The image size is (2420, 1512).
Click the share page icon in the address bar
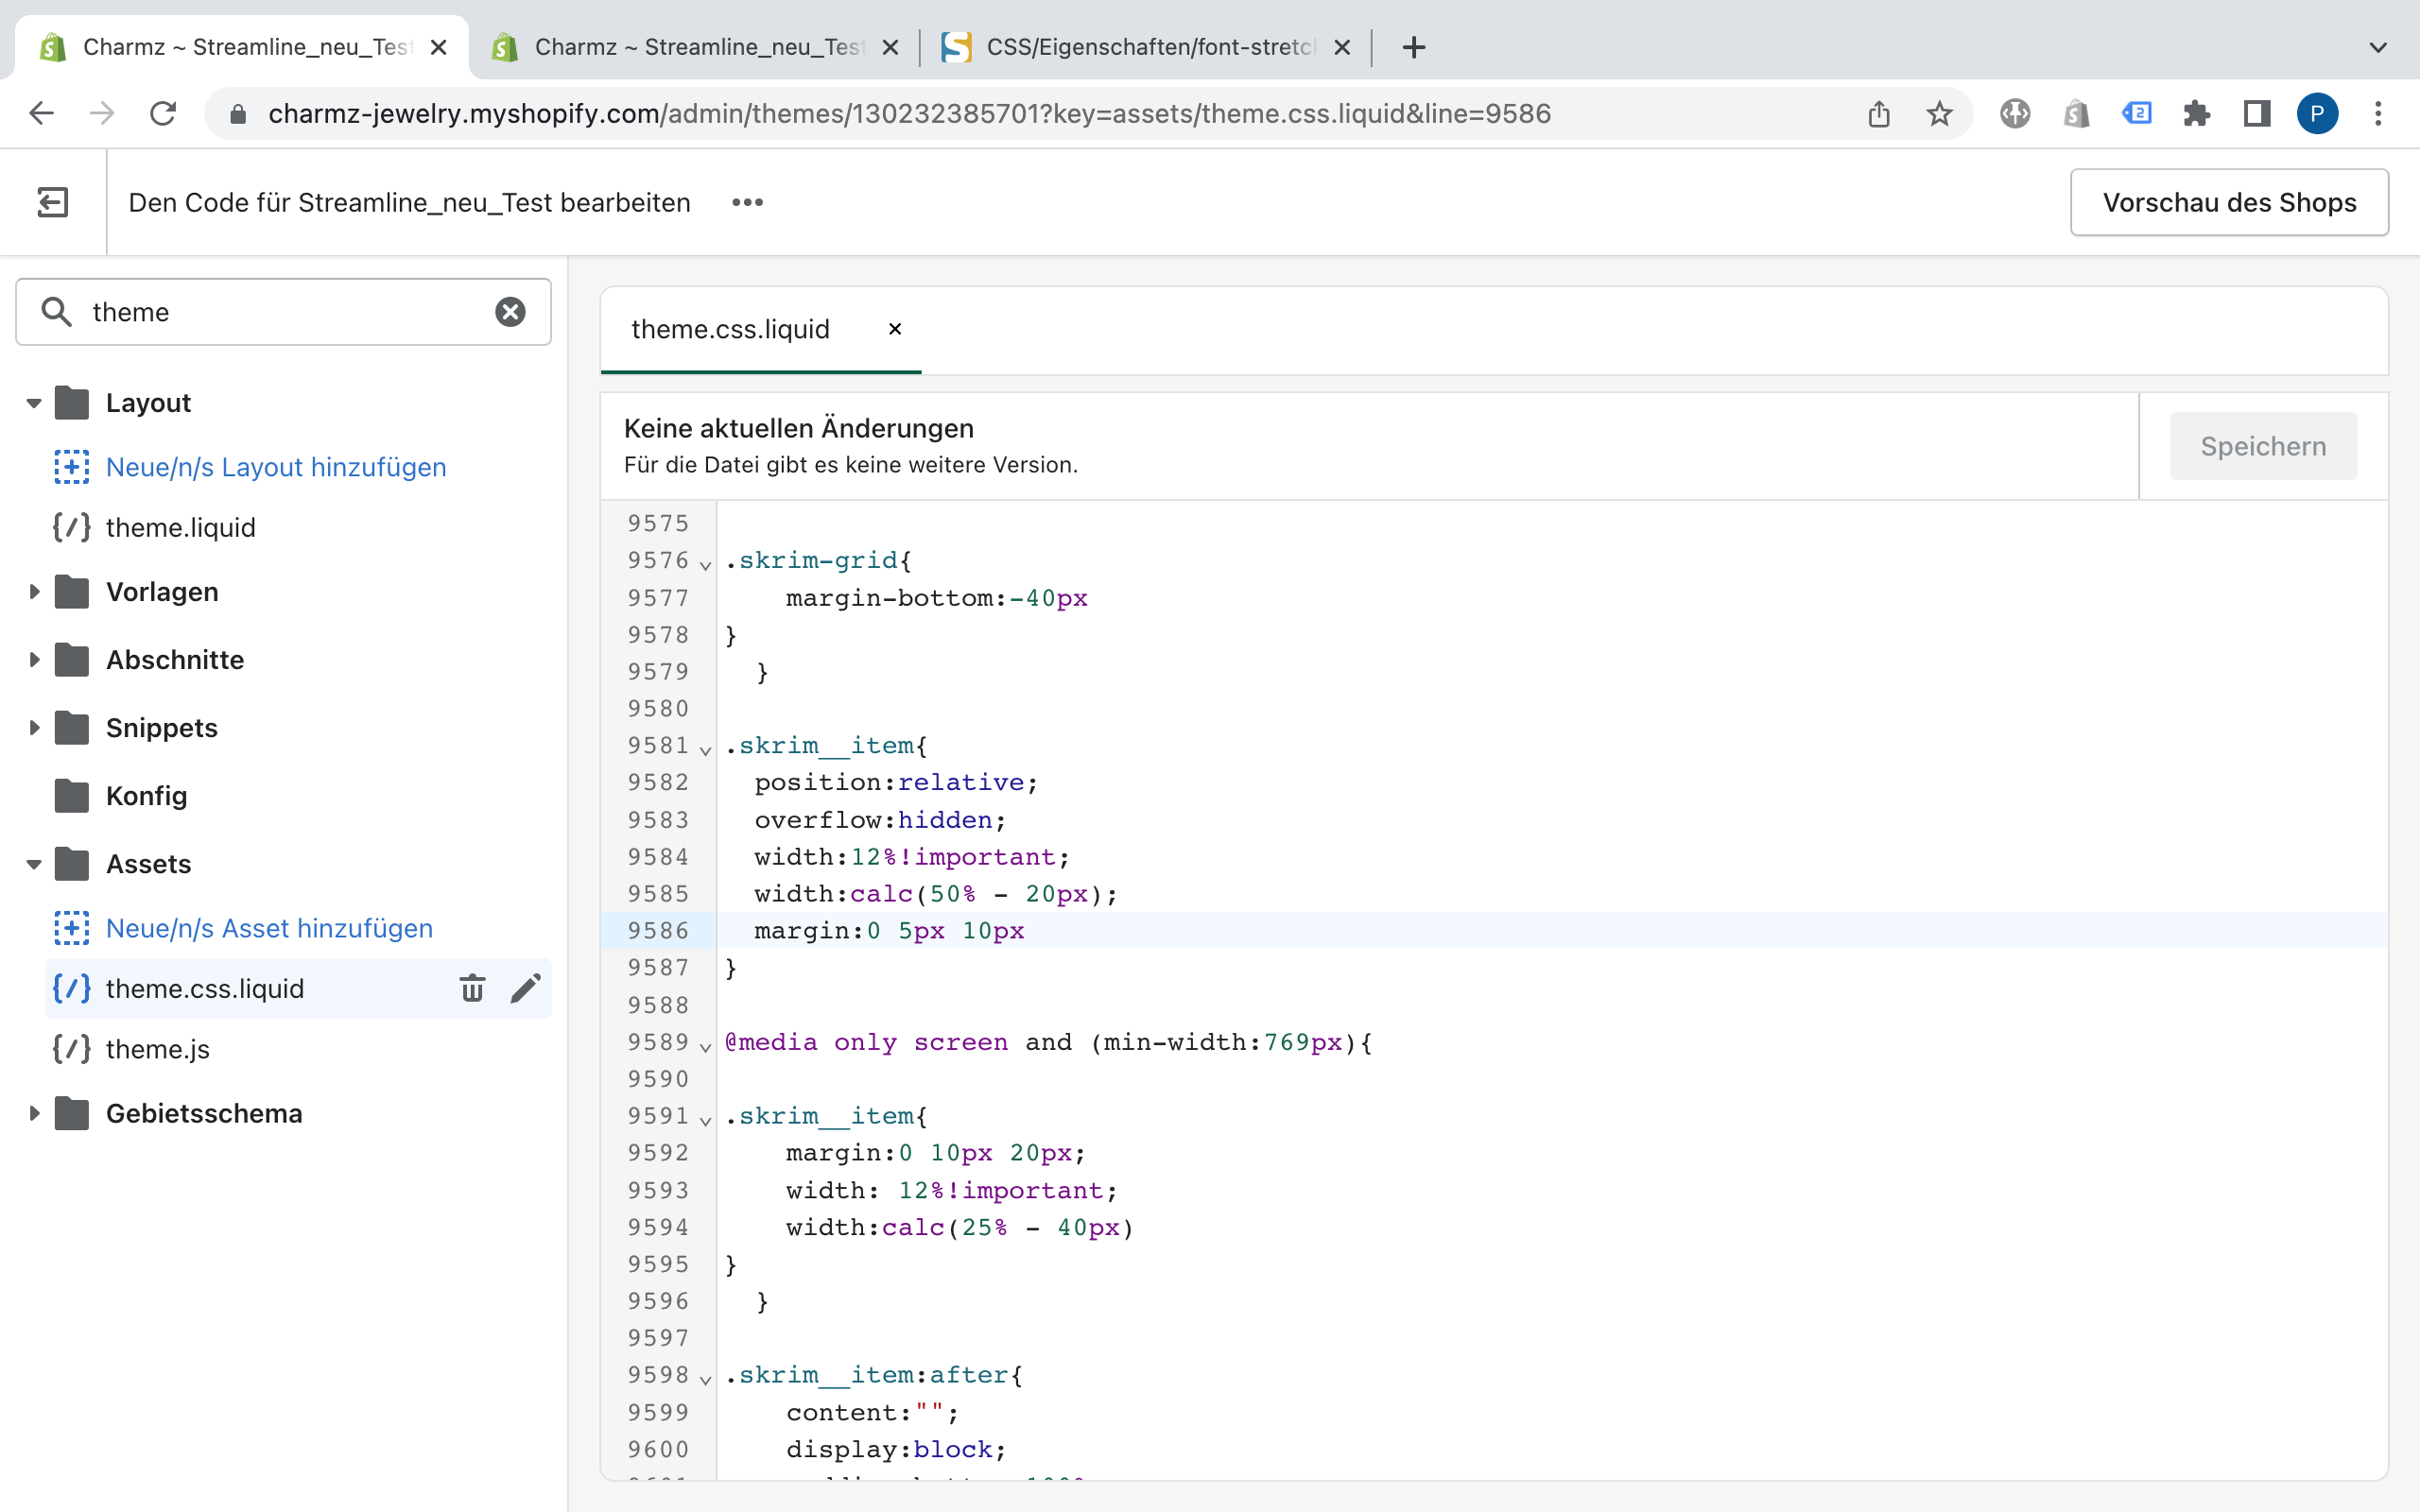(1879, 113)
